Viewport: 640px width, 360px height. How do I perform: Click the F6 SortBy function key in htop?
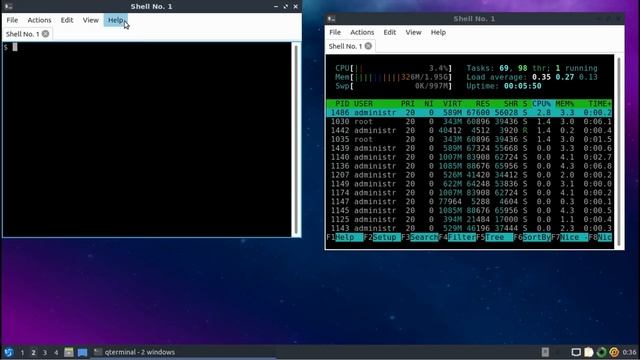[x=532, y=237]
